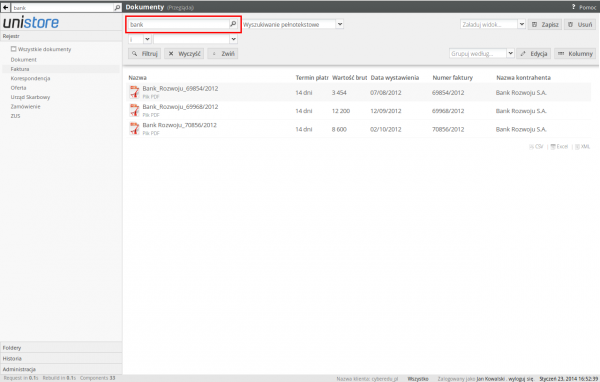The width and height of the screenshot is (600, 382).
Task: Click the Wyczyść button
Action: pyautogui.click(x=184, y=54)
